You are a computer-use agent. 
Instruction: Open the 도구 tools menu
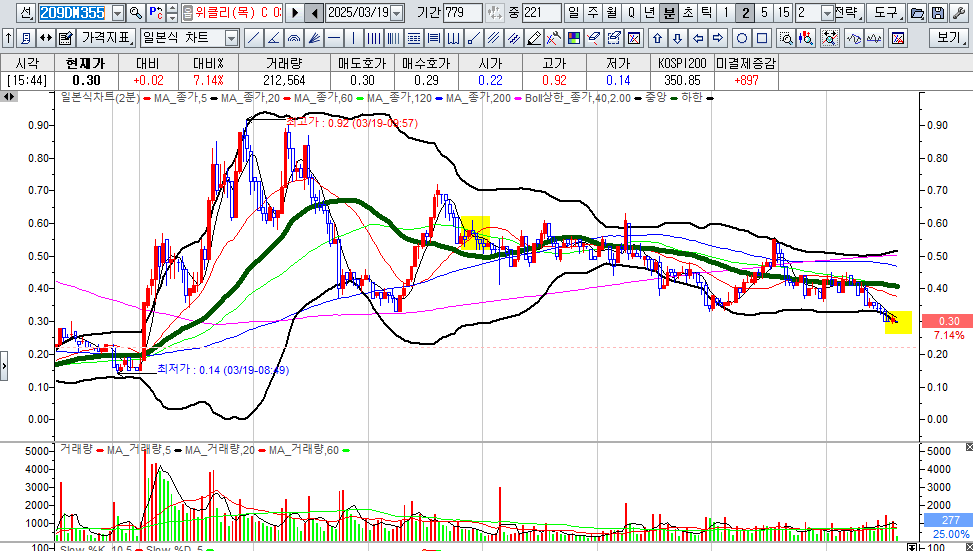click(x=886, y=12)
